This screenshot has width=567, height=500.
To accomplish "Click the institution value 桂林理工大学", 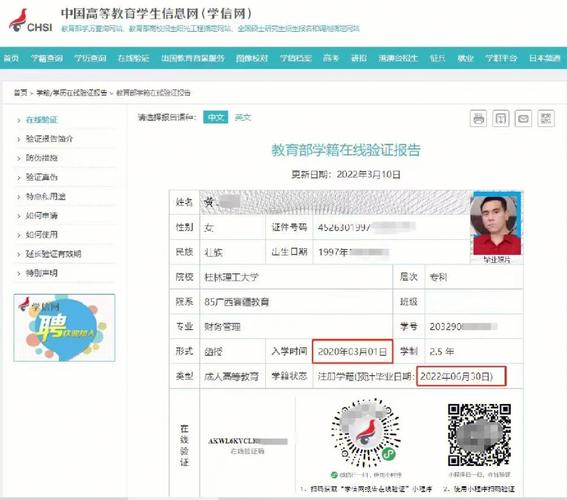I will pos(231,277).
